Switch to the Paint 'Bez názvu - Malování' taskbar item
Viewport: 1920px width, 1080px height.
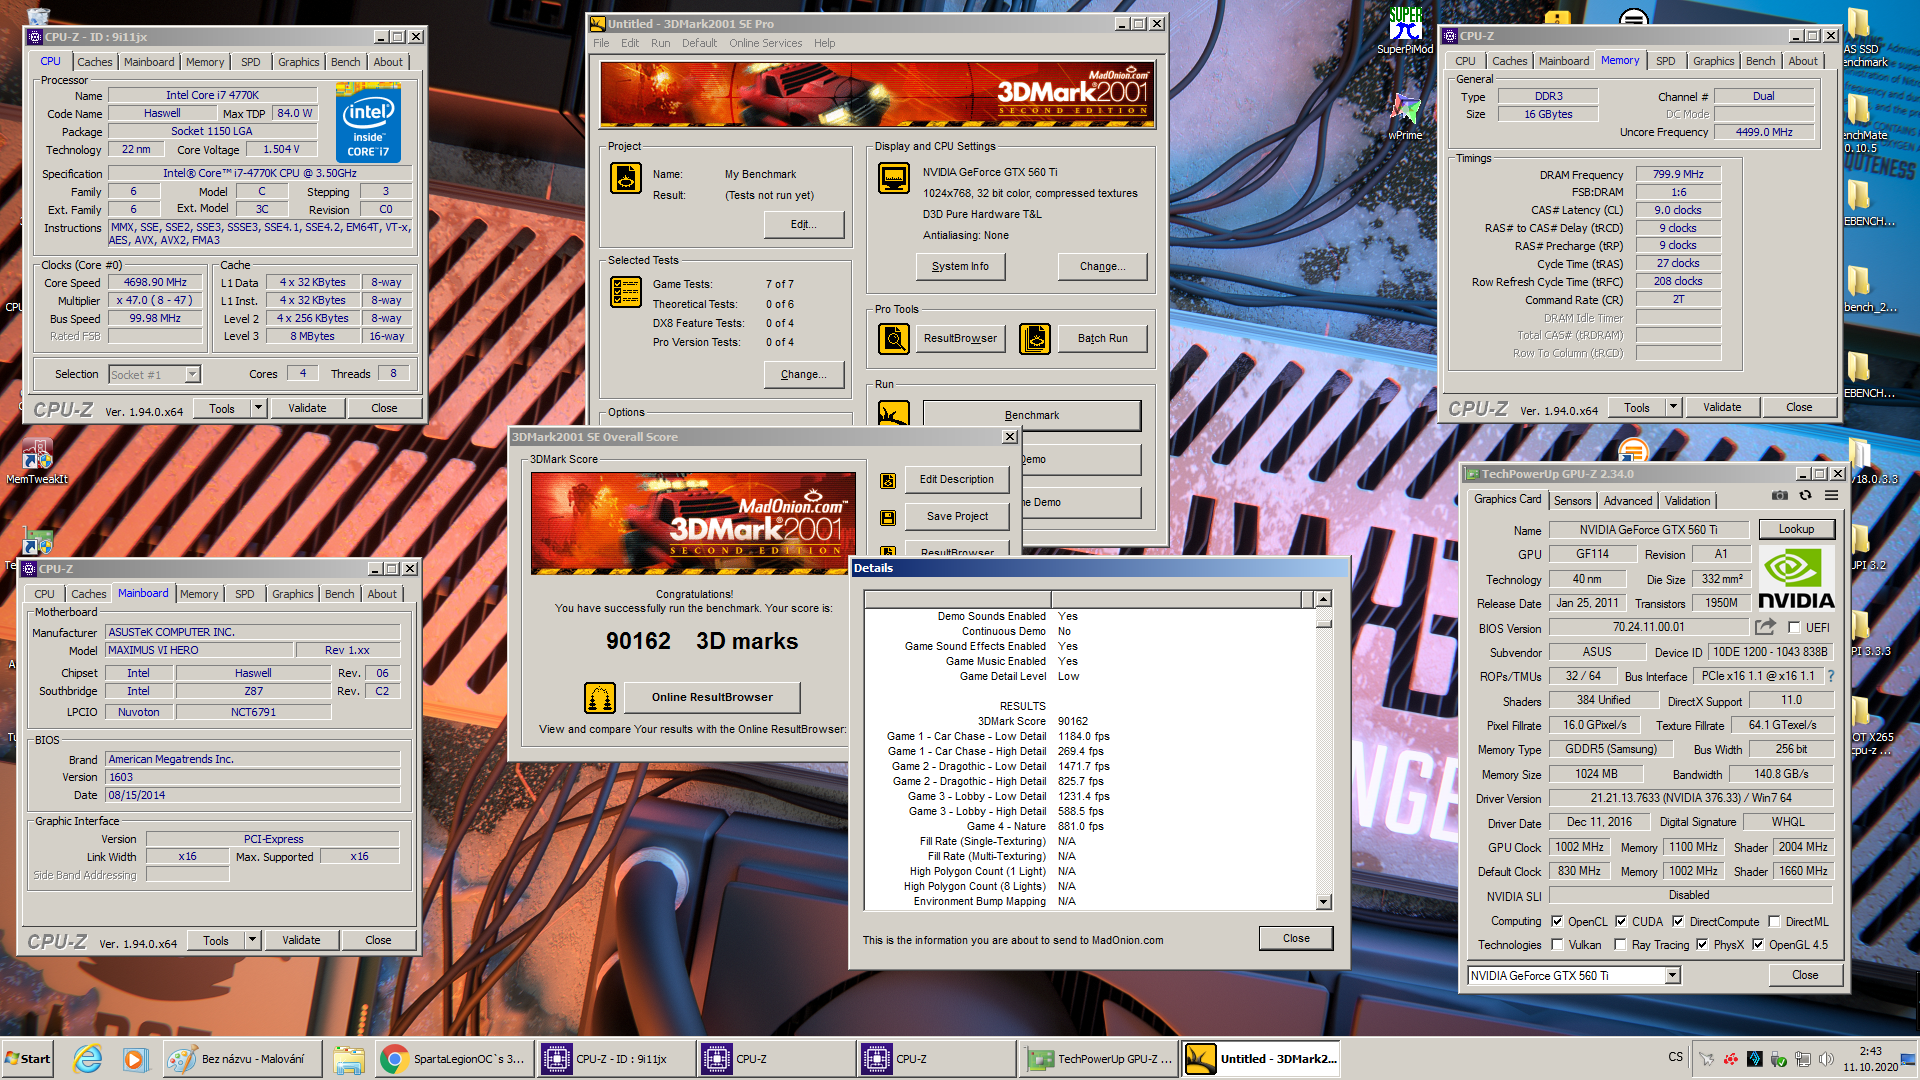tap(242, 1059)
